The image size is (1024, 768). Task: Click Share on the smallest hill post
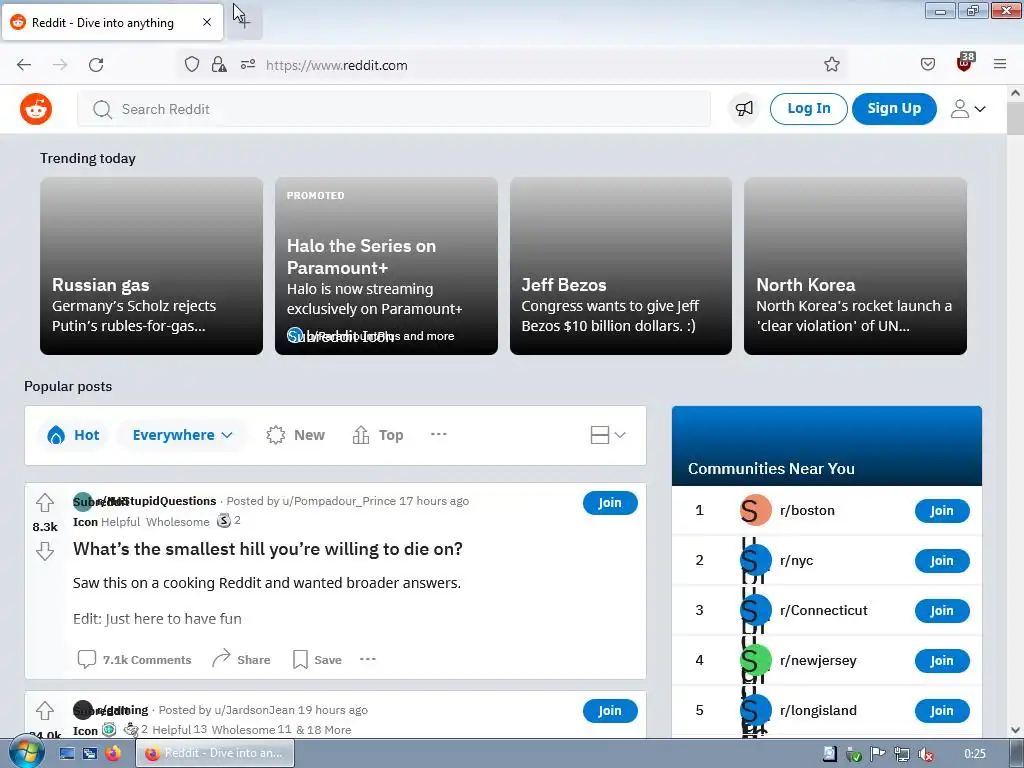coord(242,660)
